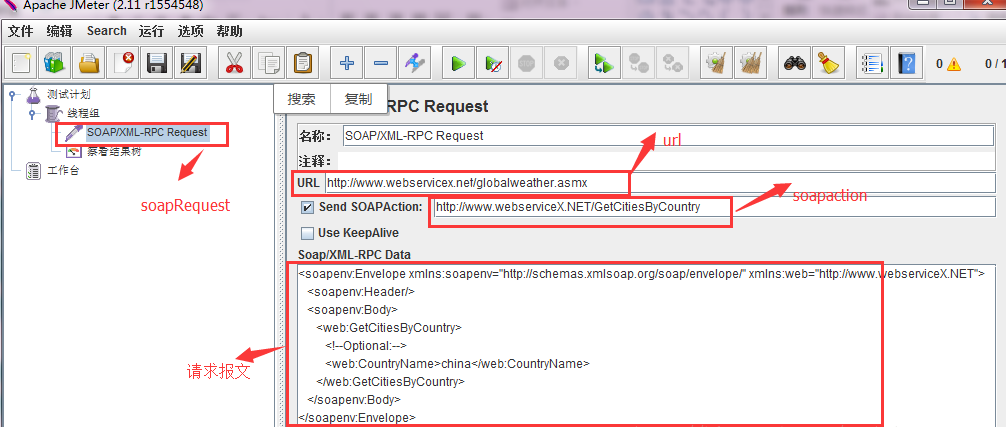Click the web:CountryName china line
Image resolution: width=1006 pixels, height=427 pixels.
(457, 364)
